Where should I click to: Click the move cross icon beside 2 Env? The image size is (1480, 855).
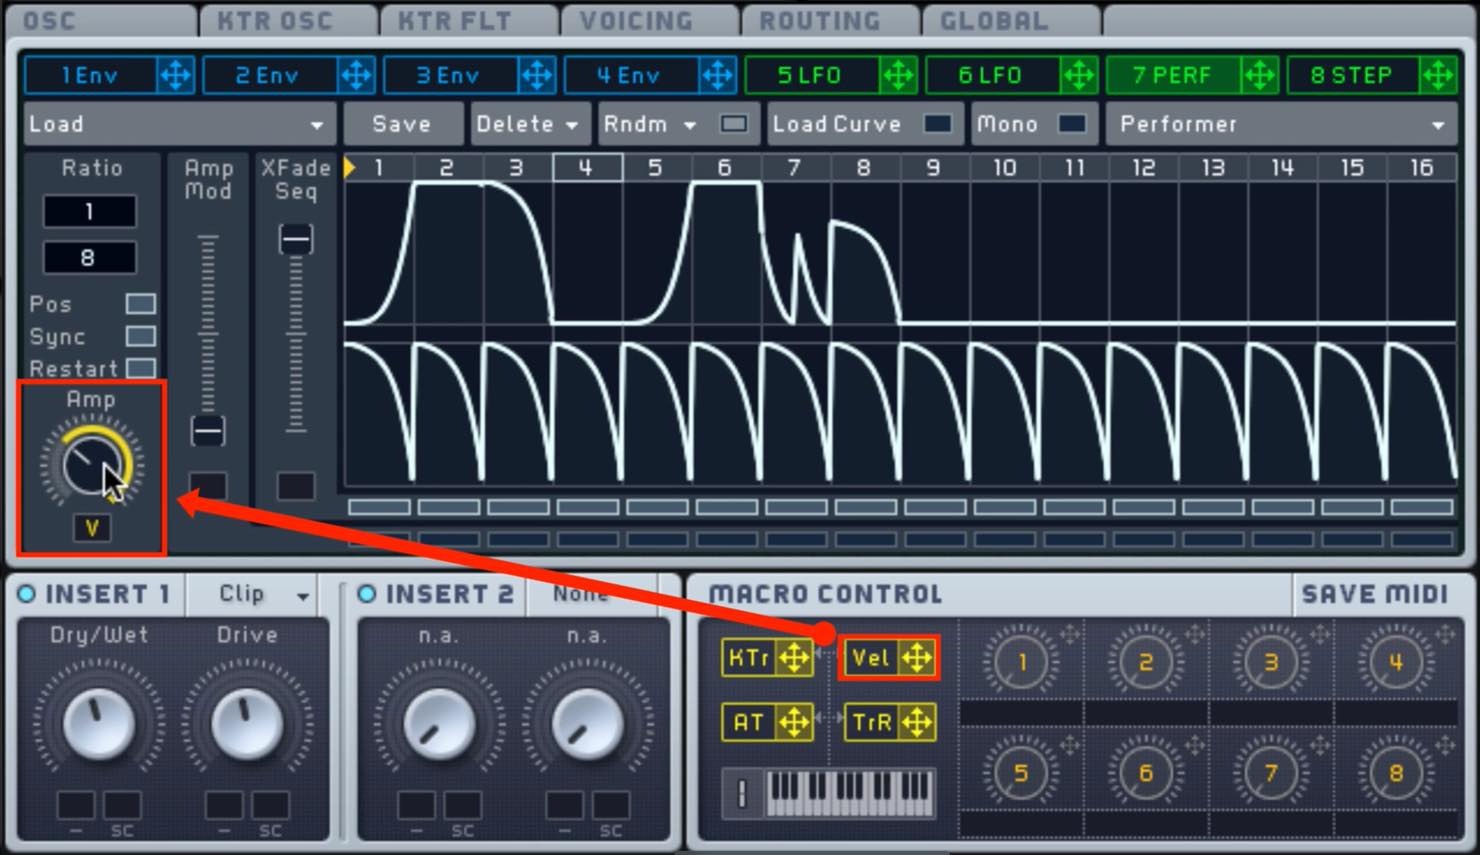point(356,75)
